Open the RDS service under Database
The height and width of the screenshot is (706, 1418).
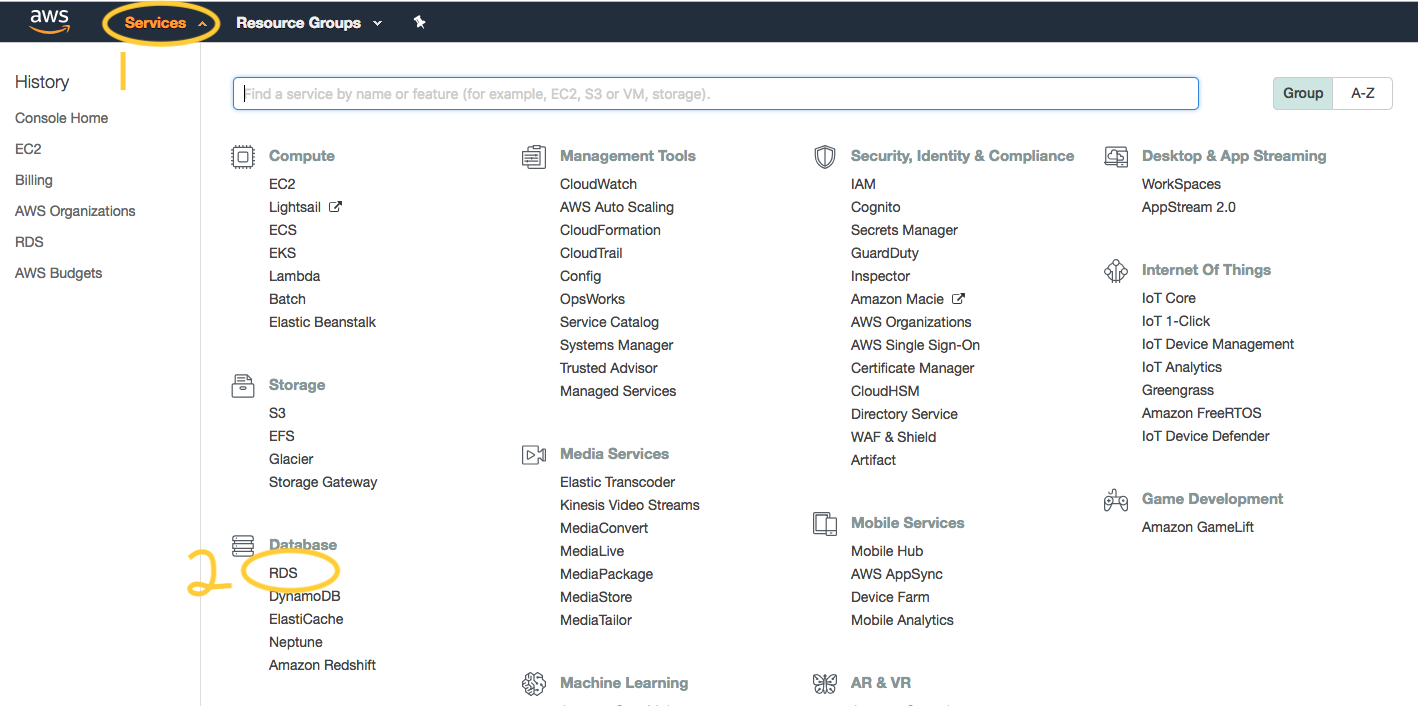coord(283,573)
